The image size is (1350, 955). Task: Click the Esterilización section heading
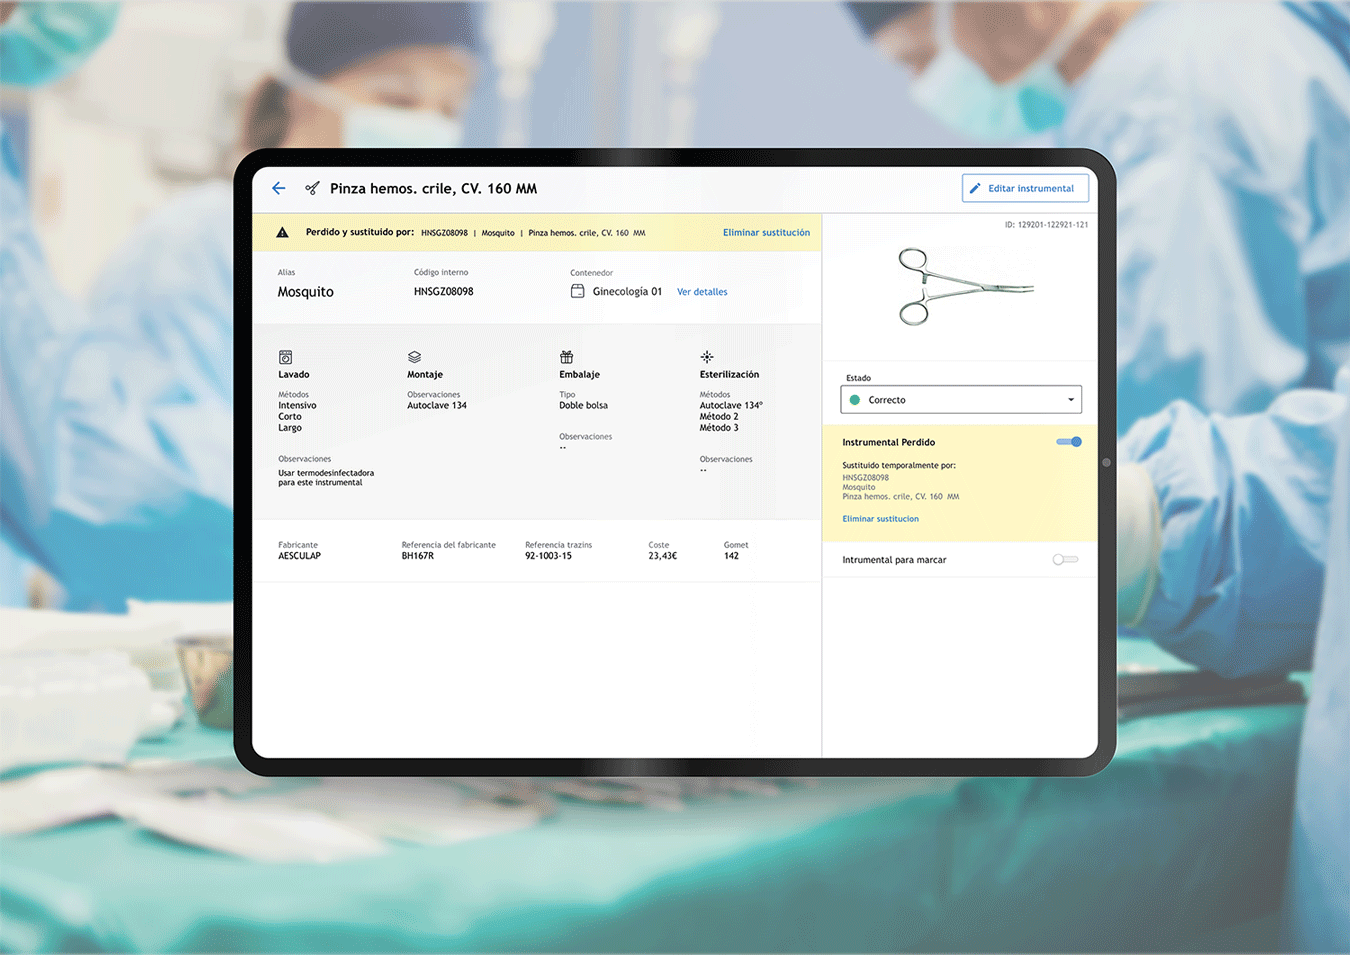pos(729,375)
